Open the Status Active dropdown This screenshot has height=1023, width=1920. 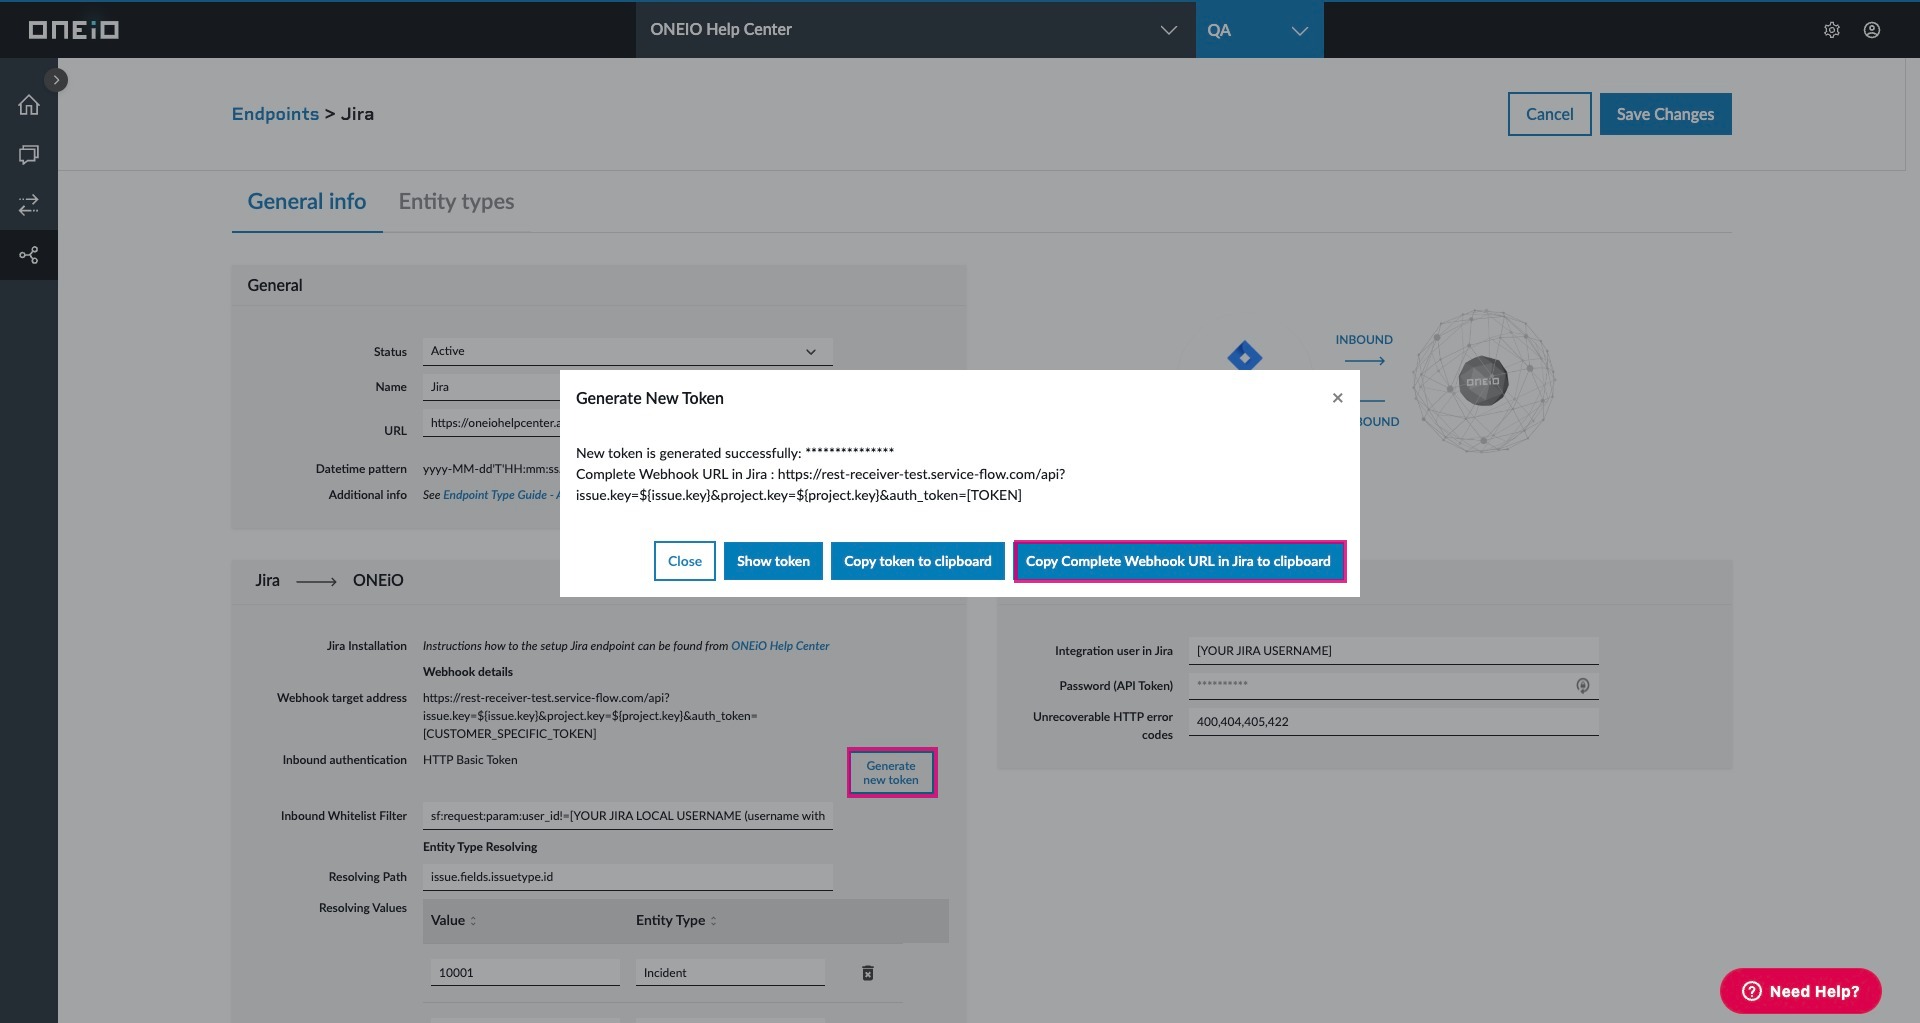click(x=627, y=351)
